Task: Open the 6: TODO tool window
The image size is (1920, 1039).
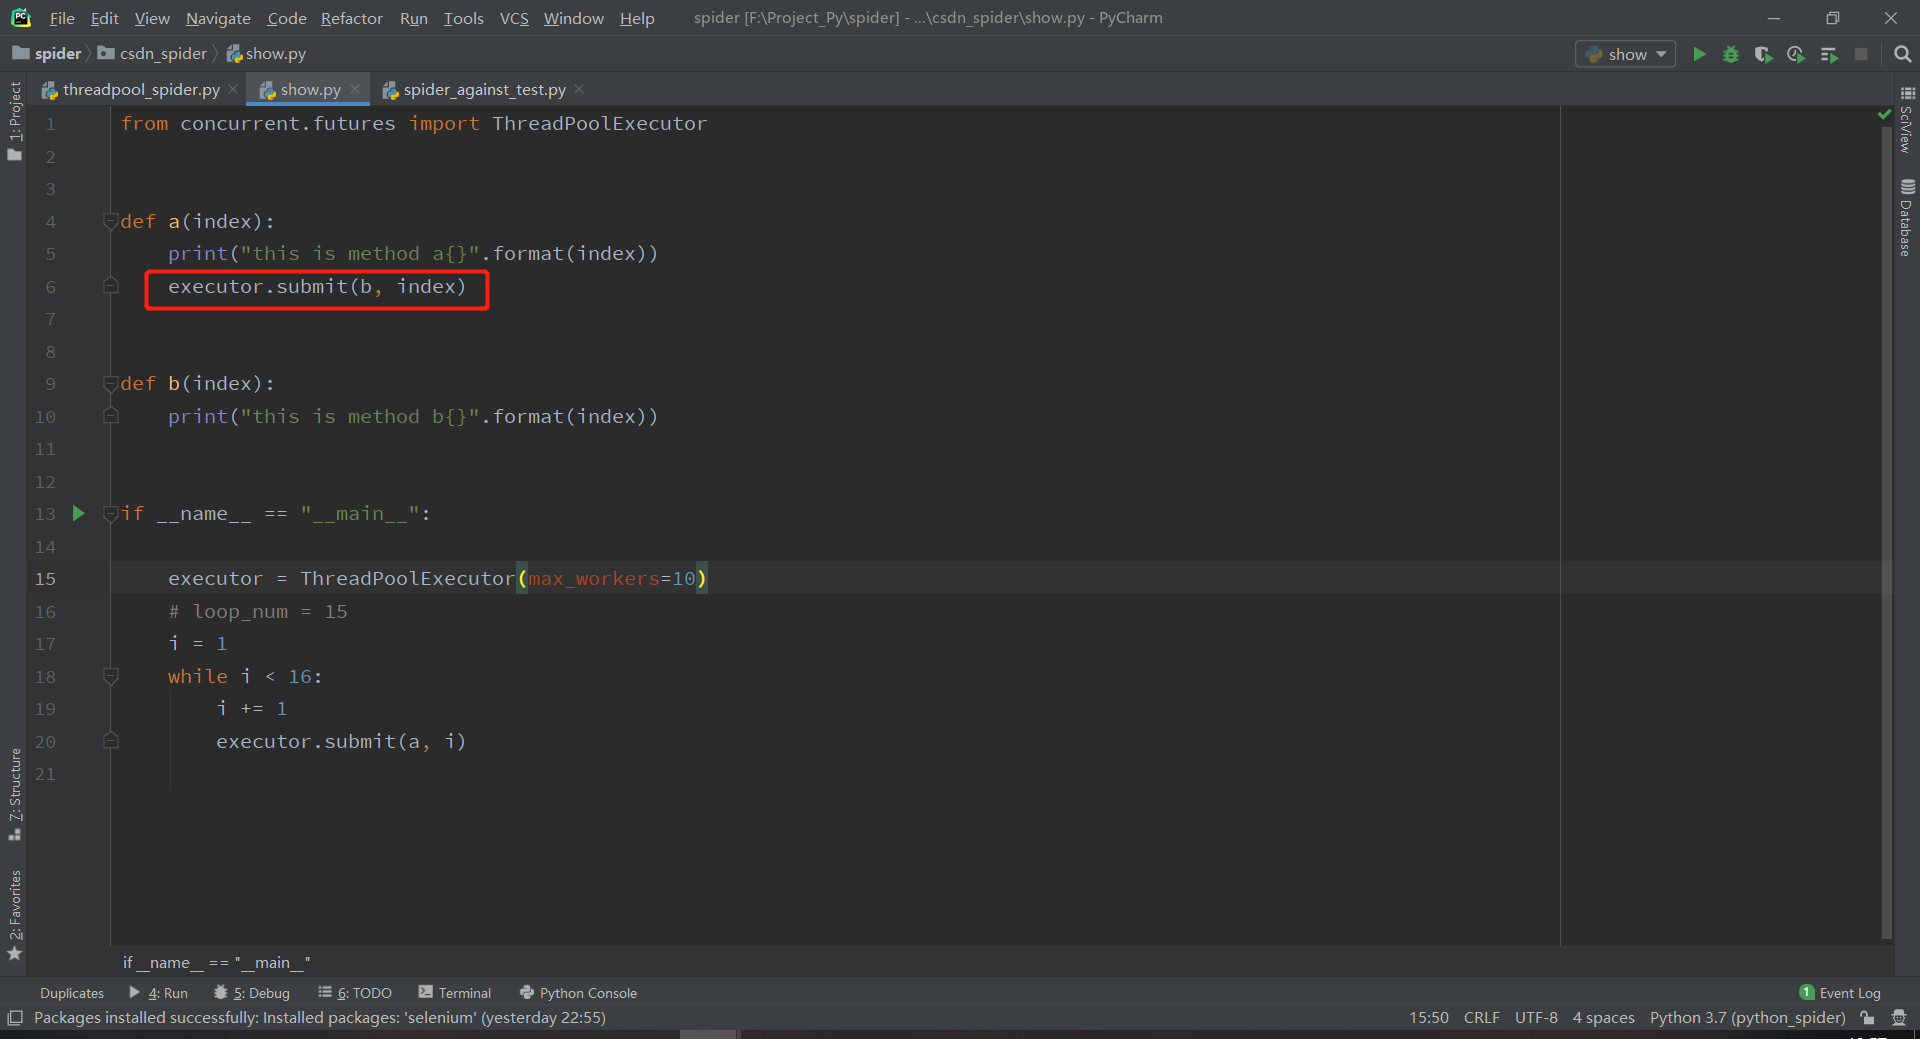Action: [x=355, y=993]
